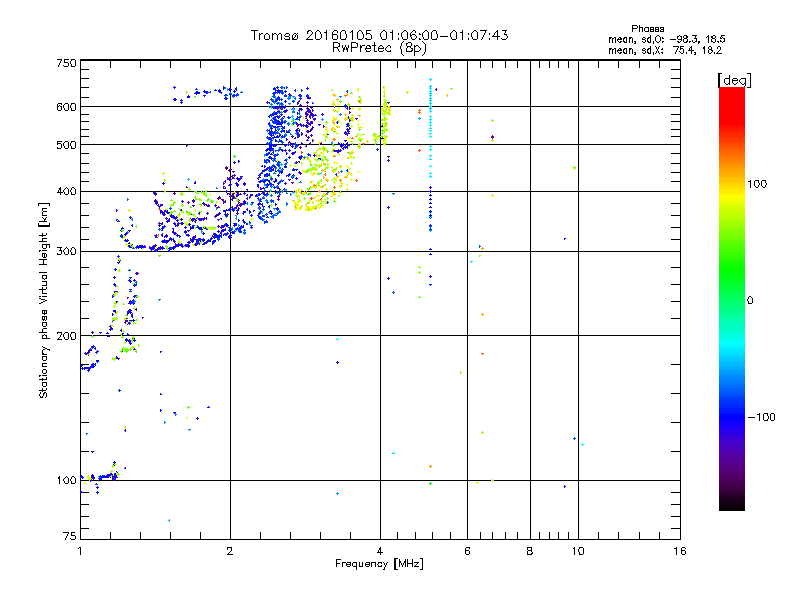The image size is (800, 600).
Task: Click the black bottom of the colorbar
Action: point(732,503)
